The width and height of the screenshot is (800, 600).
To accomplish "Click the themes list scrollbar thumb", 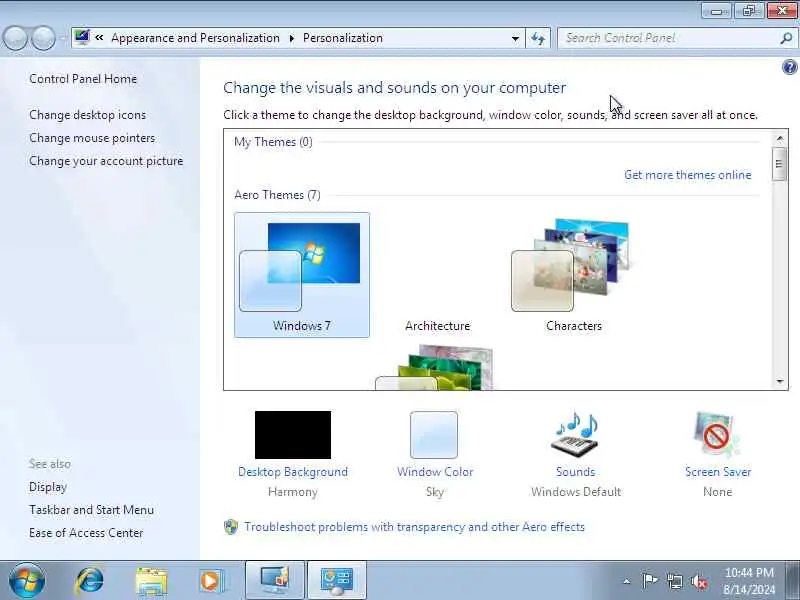I will (779, 164).
